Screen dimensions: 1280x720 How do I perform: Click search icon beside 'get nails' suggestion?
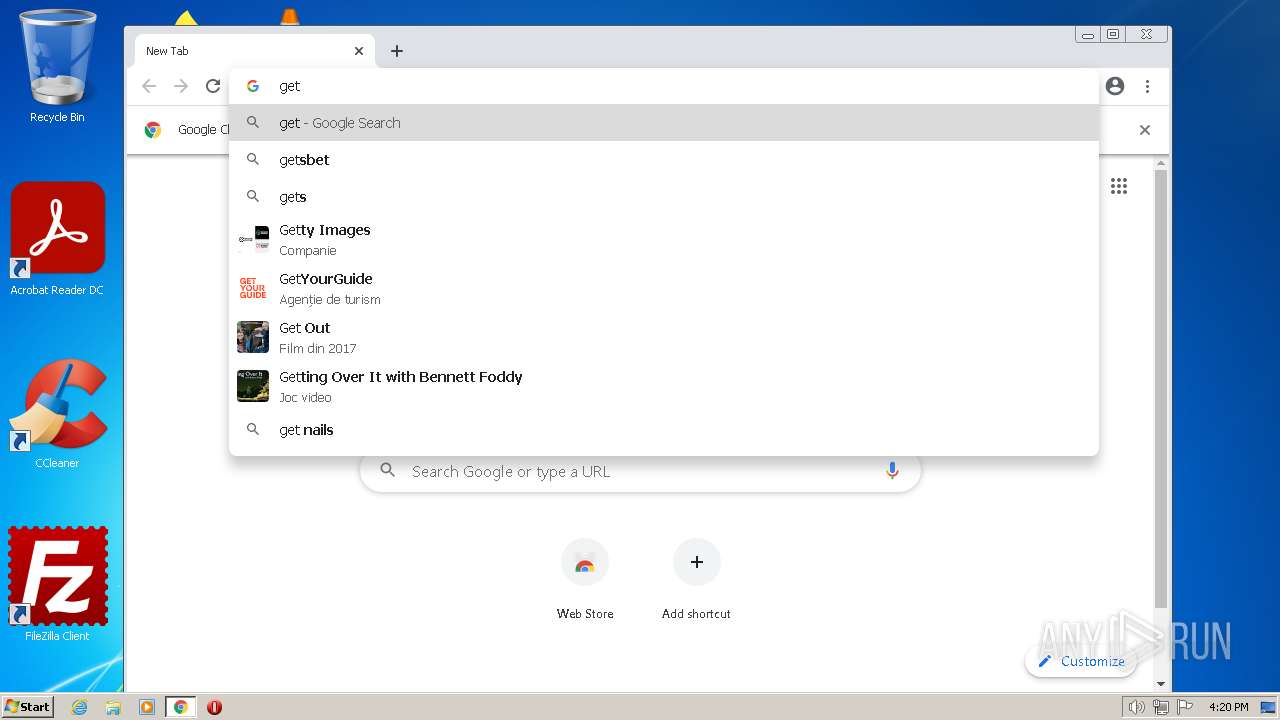point(253,430)
